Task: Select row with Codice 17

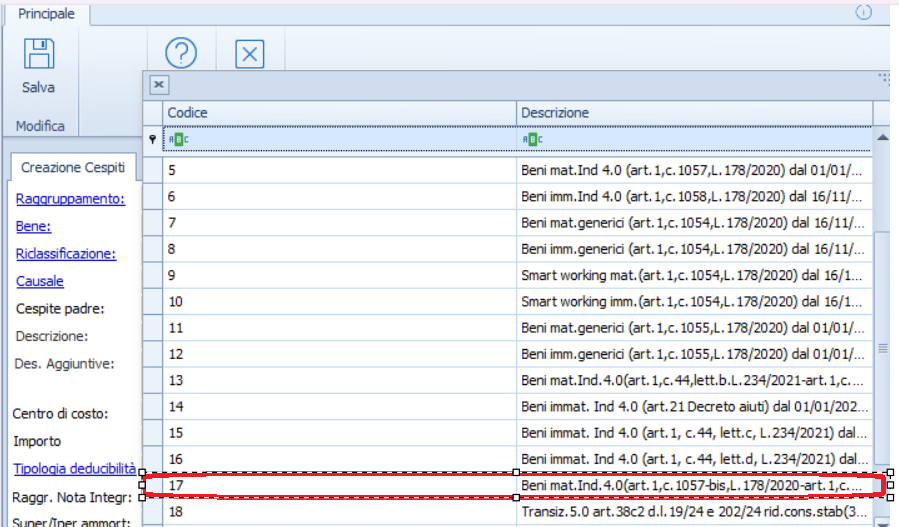Action: [x=340, y=485]
